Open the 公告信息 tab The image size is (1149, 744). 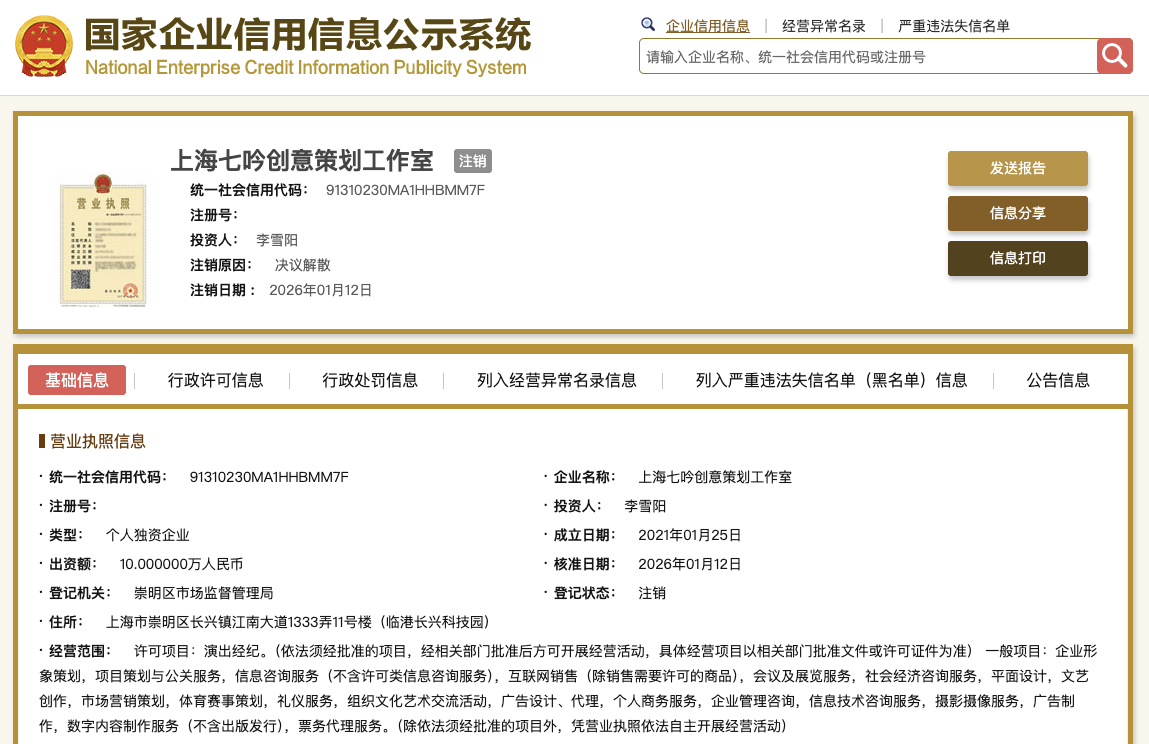pyautogui.click(x=1058, y=380)
